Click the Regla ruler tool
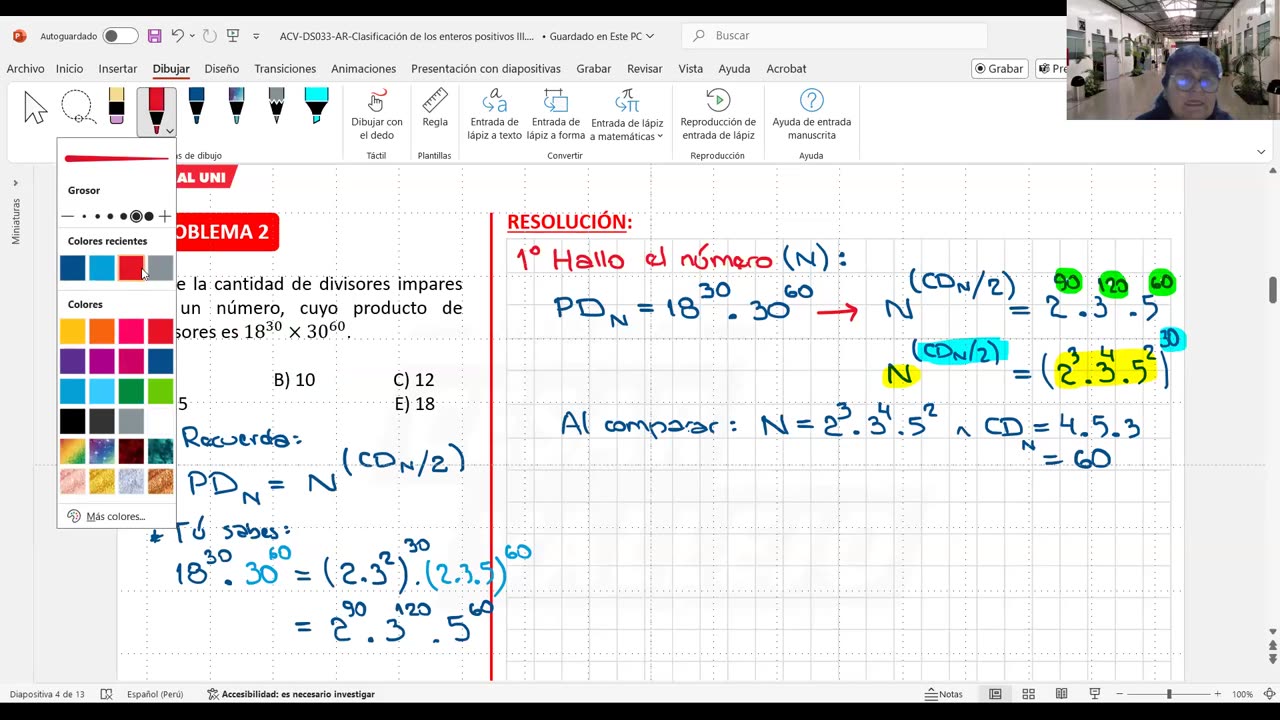1280x720 pixels. (x=434, y=108)
